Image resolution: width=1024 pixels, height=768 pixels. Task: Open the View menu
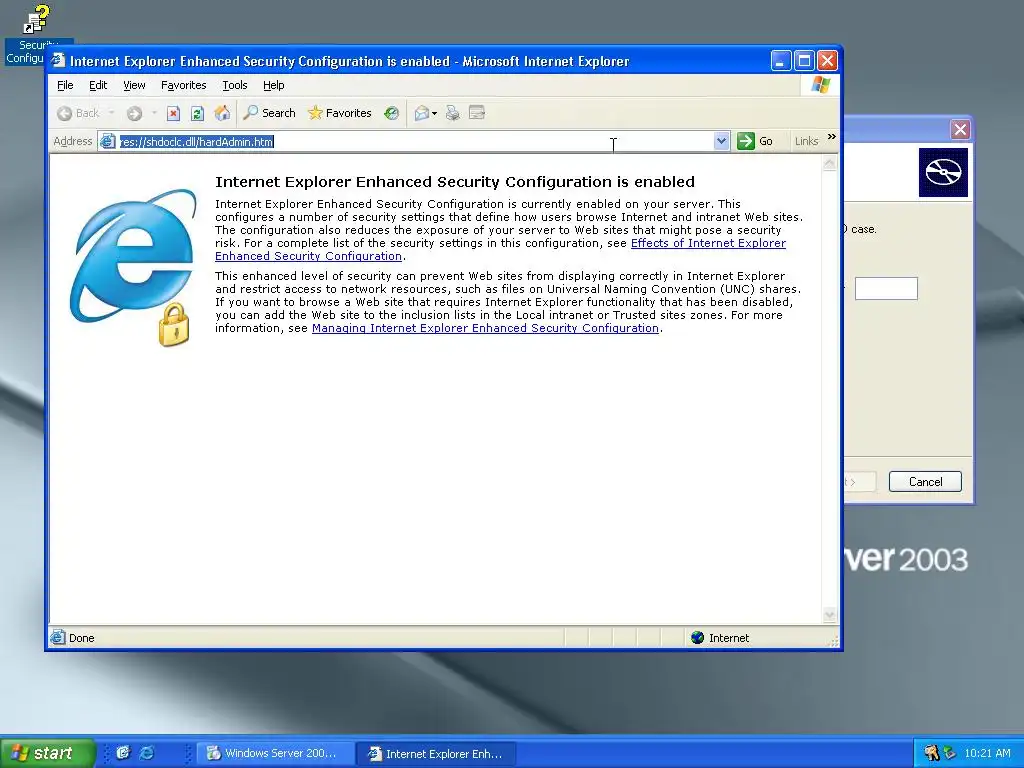134,85
